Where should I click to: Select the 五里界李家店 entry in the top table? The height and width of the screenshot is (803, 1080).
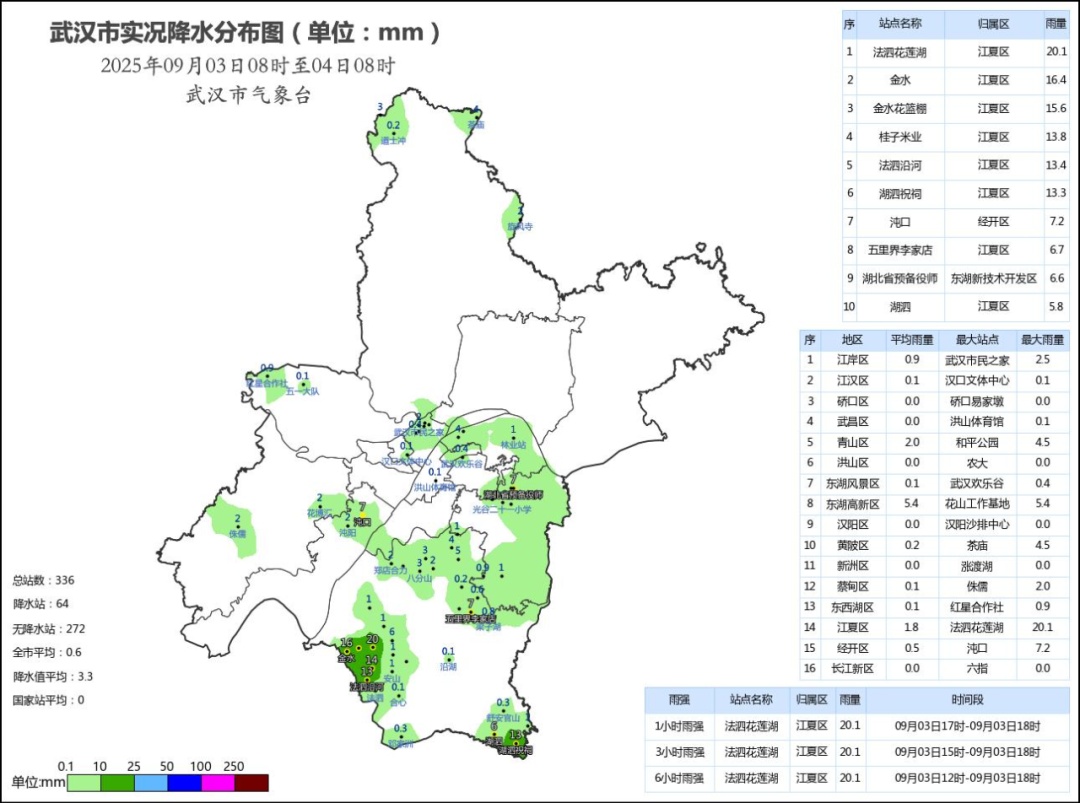tap(900, 249)
